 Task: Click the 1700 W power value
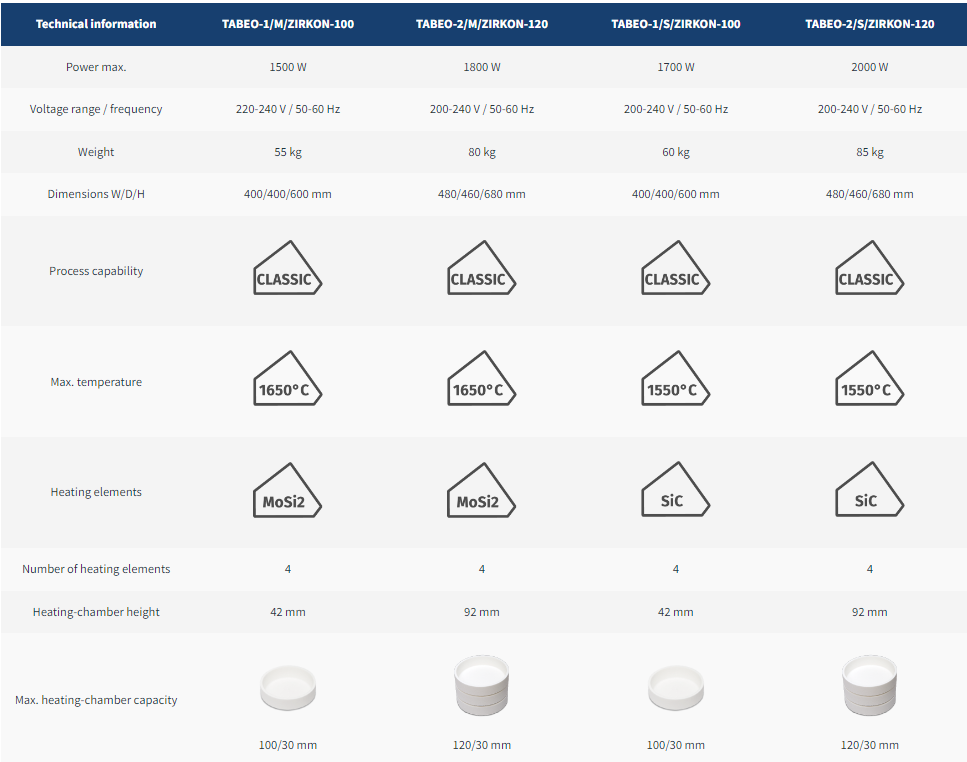[676, 67]
